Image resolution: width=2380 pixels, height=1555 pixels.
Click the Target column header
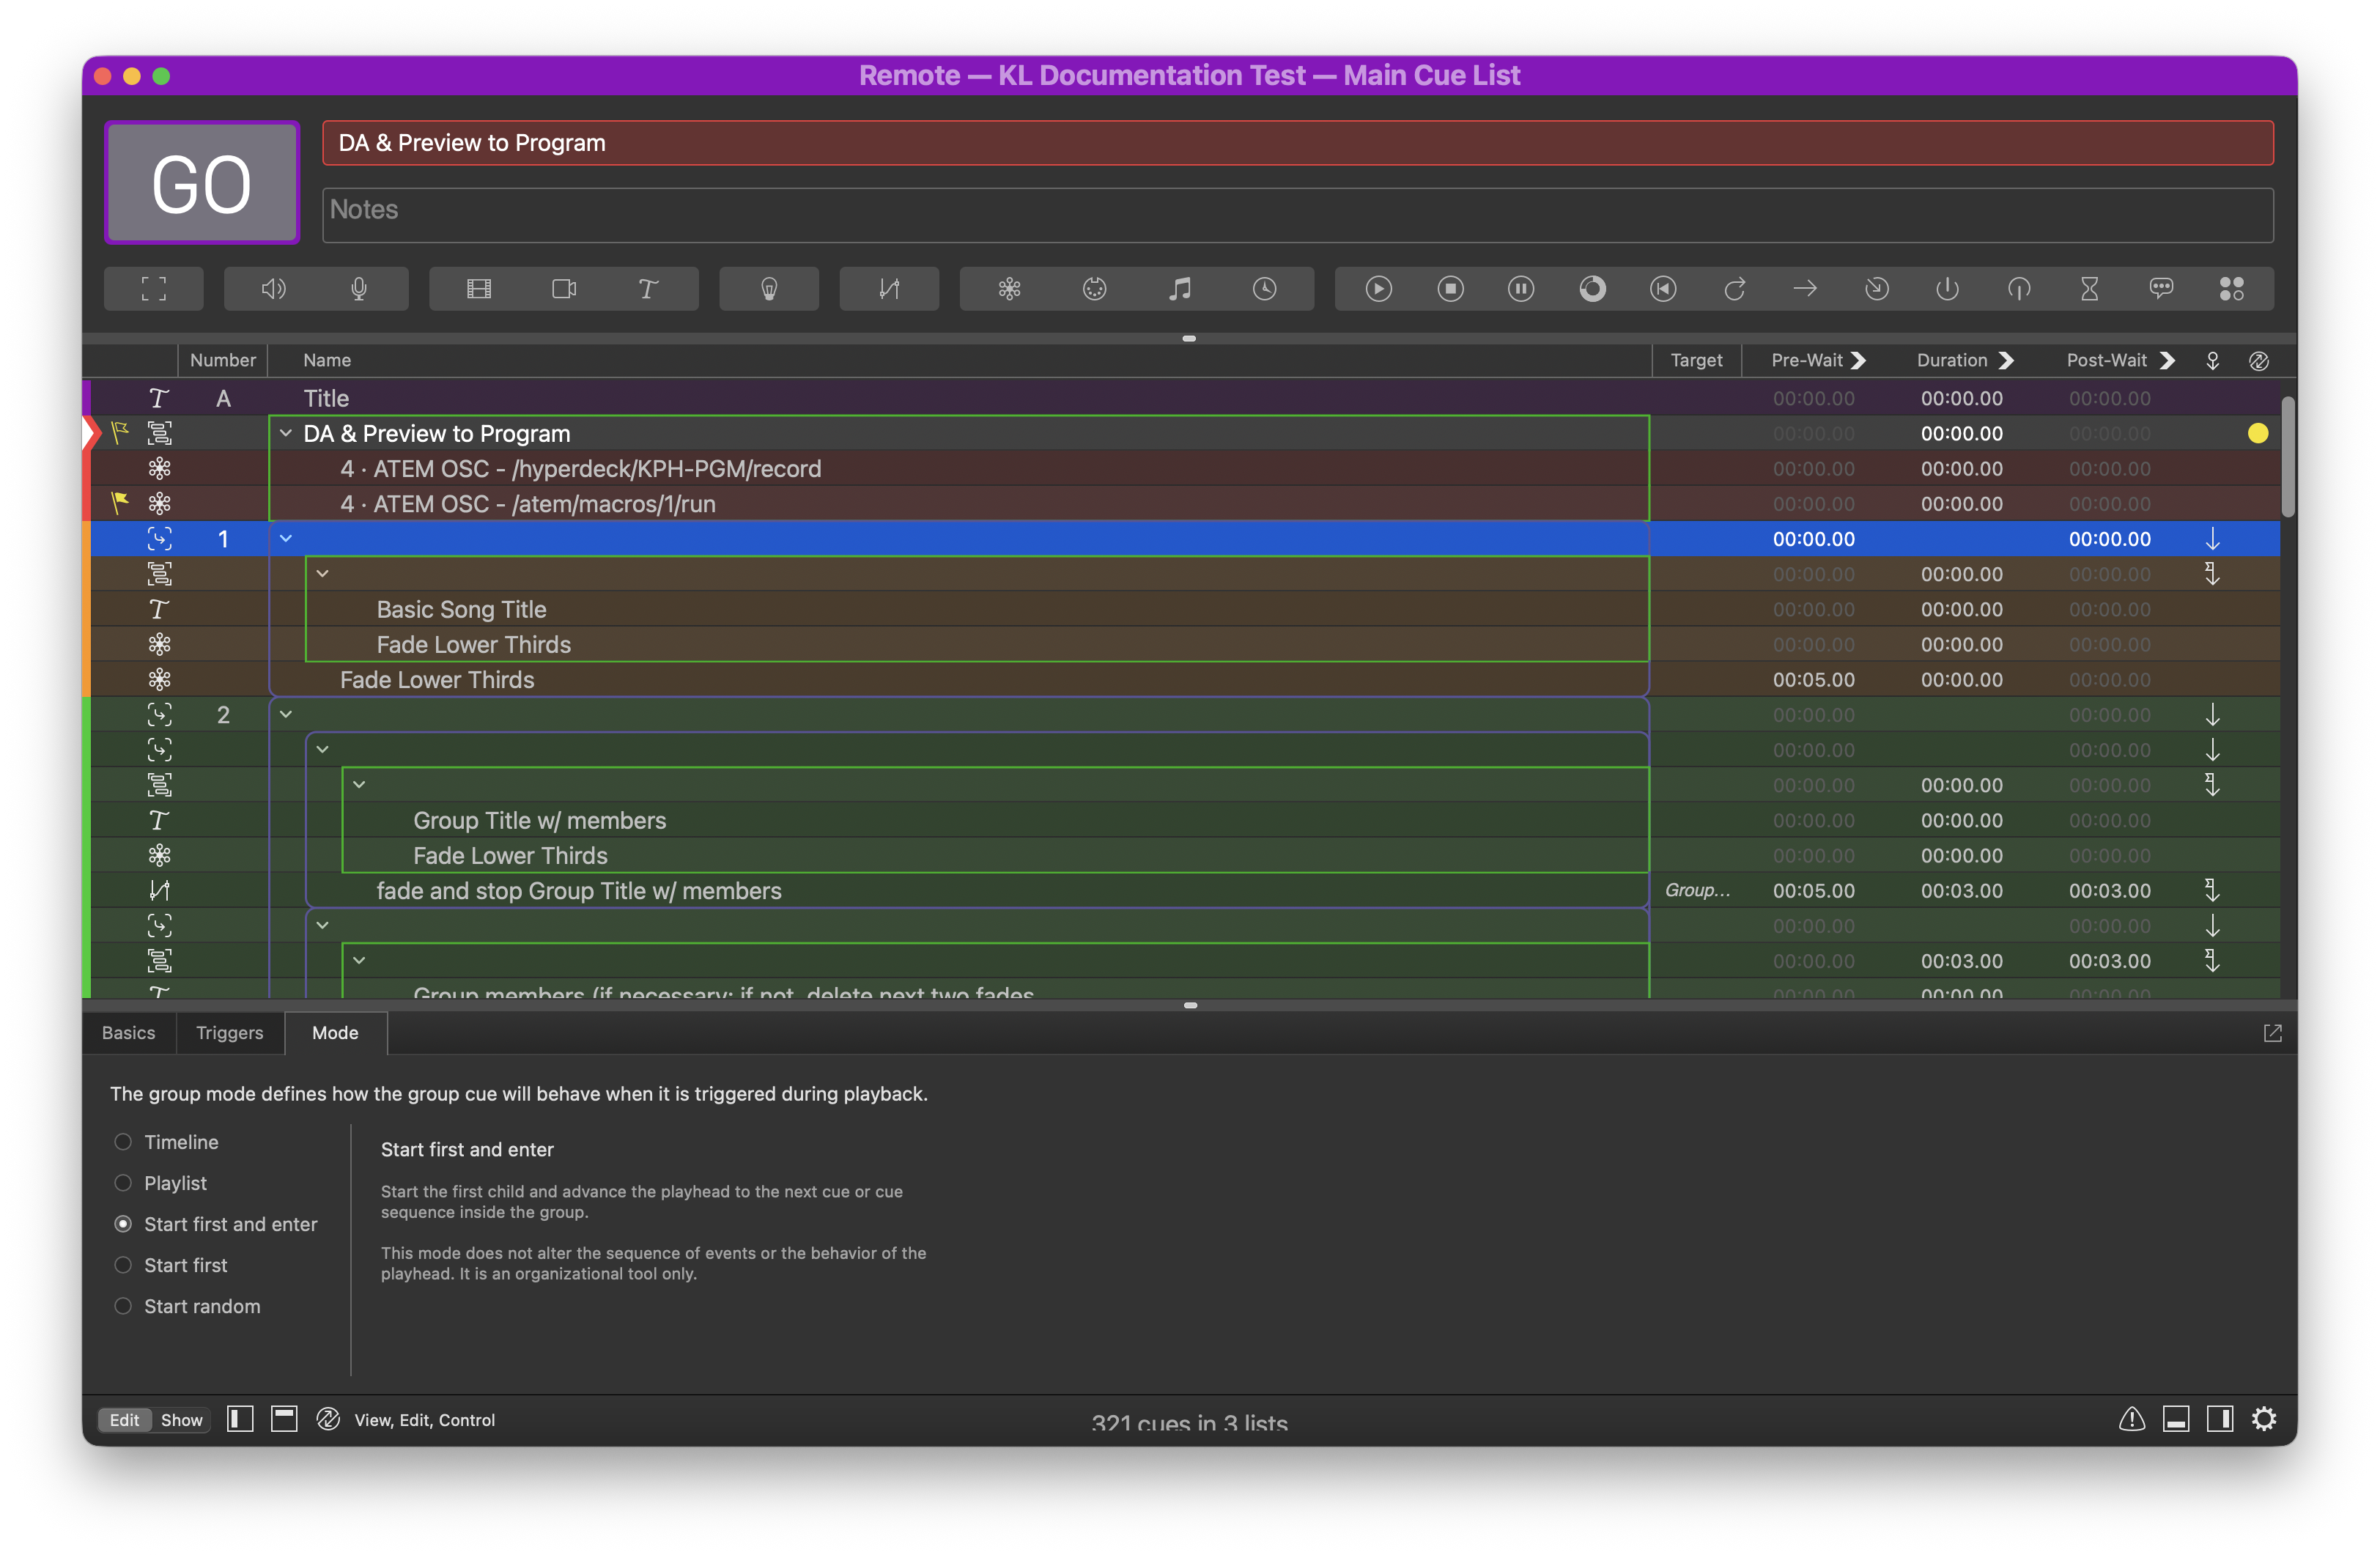(x=1696, y=360)
